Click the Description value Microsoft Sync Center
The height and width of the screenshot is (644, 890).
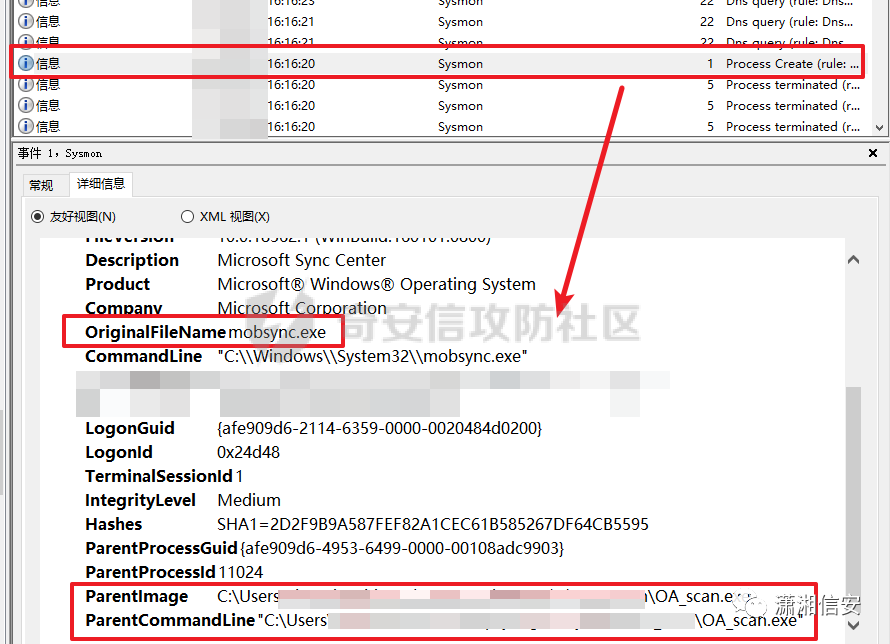301,260
